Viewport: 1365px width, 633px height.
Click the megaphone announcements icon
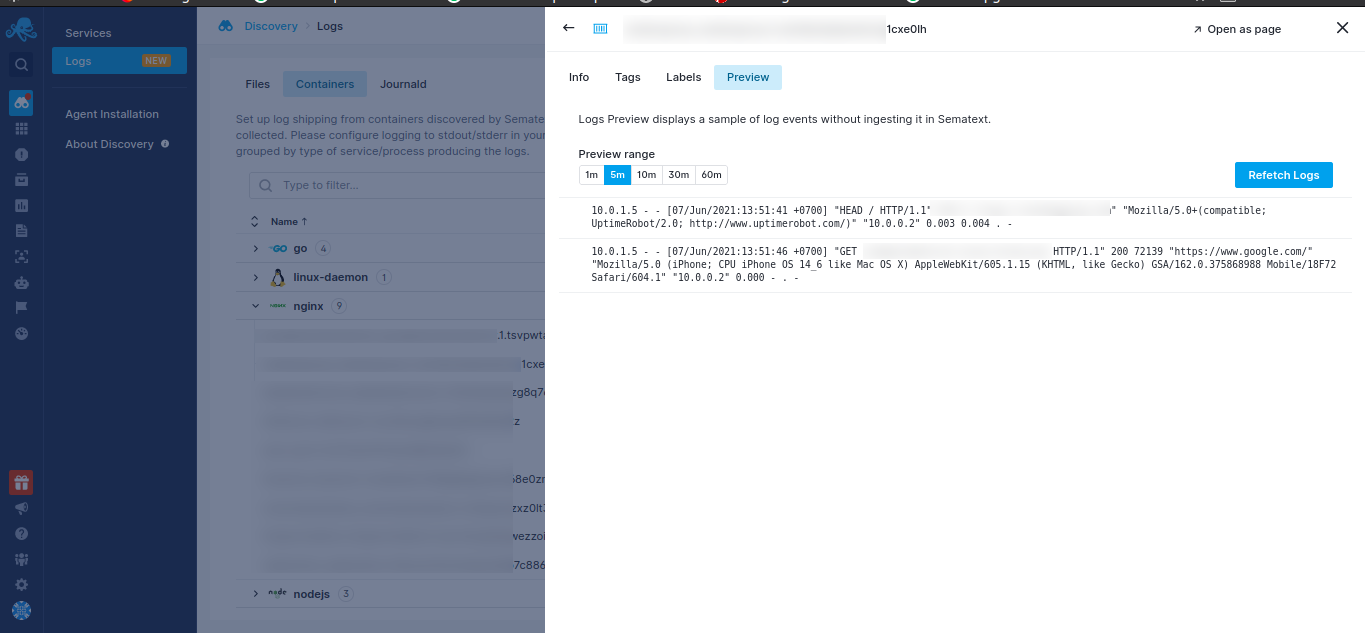pyautogui.click(x=21, y=508)
